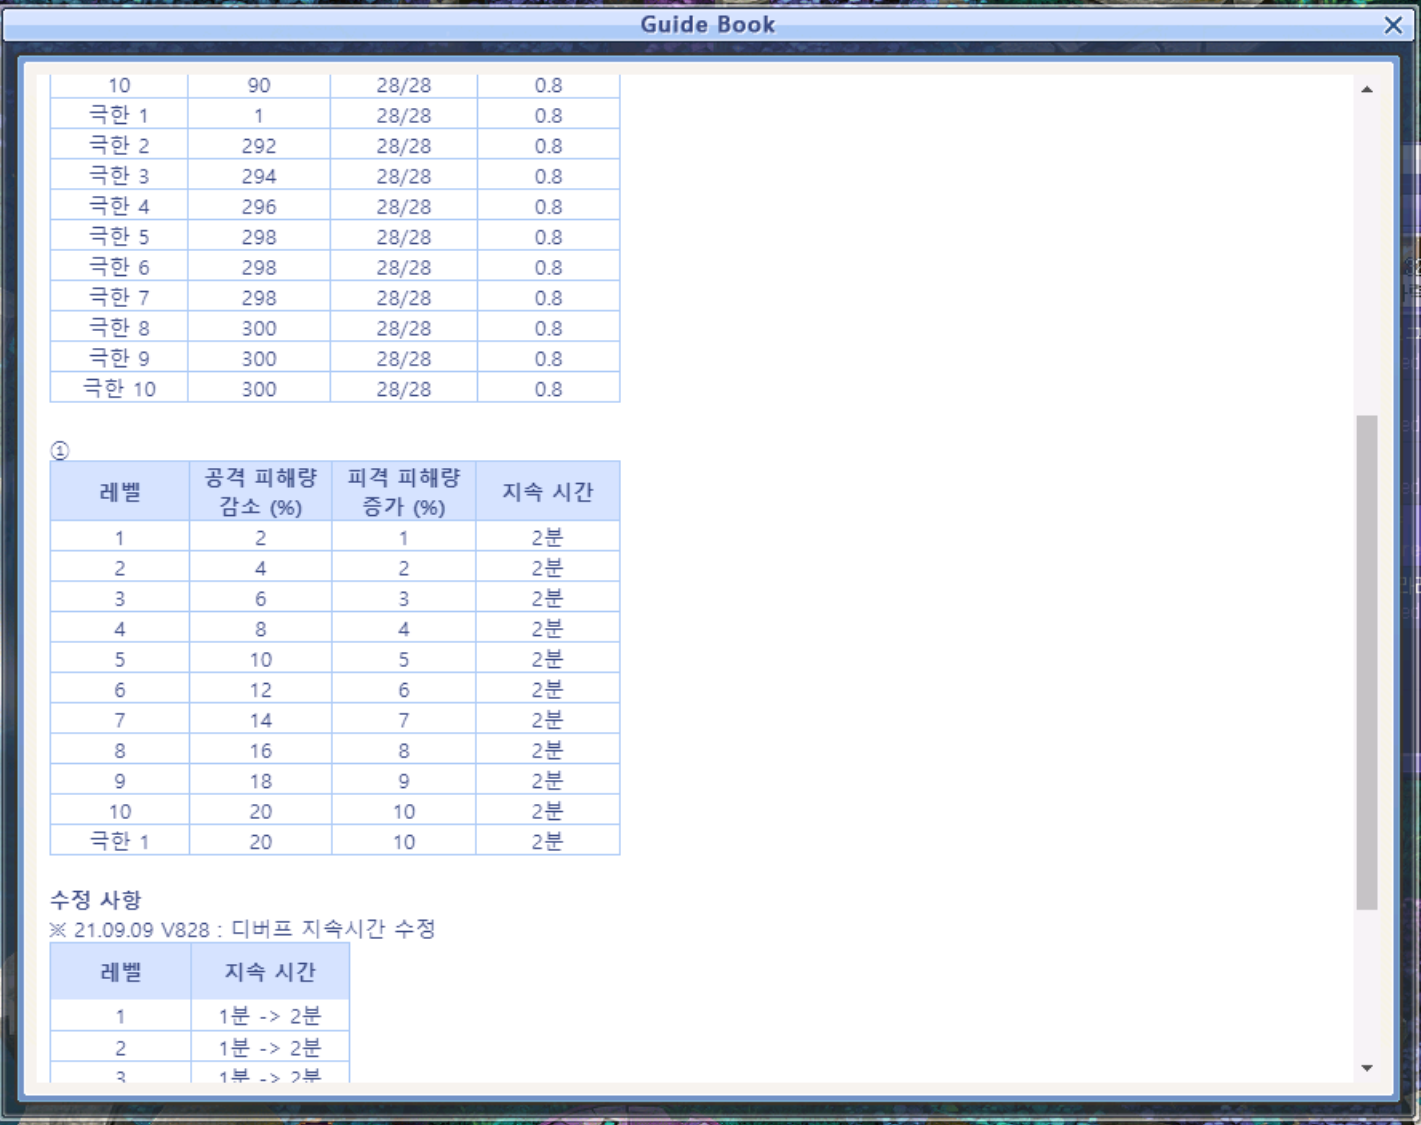The height and width of the screenshot is (1125, 1421).
Task: Select the '18' cell in level 9 row
Action: pos(261,782)
